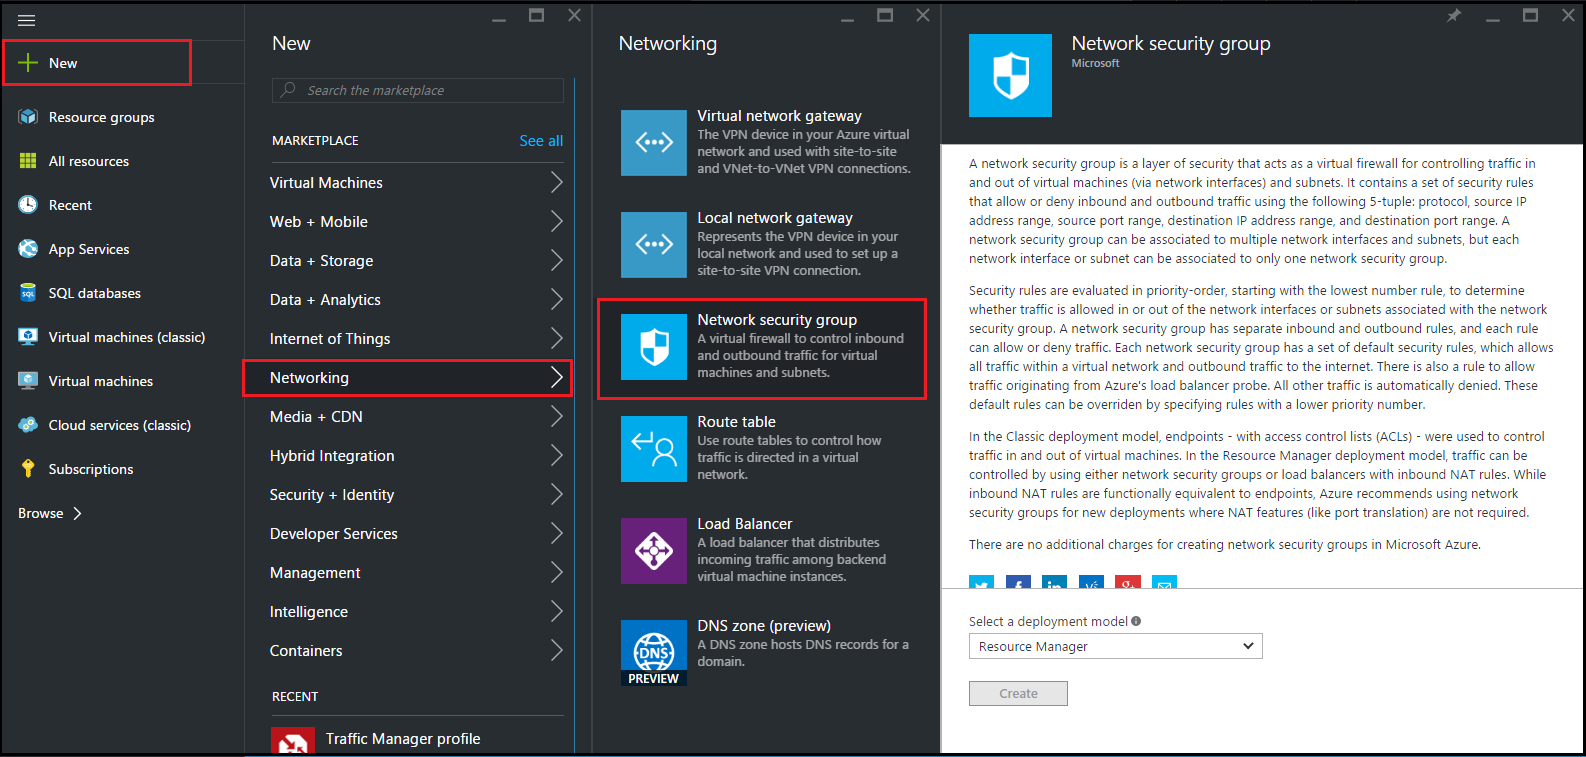Select Hybrid Integration category
The image size is (1586, 757).
(x=408, y=456)
